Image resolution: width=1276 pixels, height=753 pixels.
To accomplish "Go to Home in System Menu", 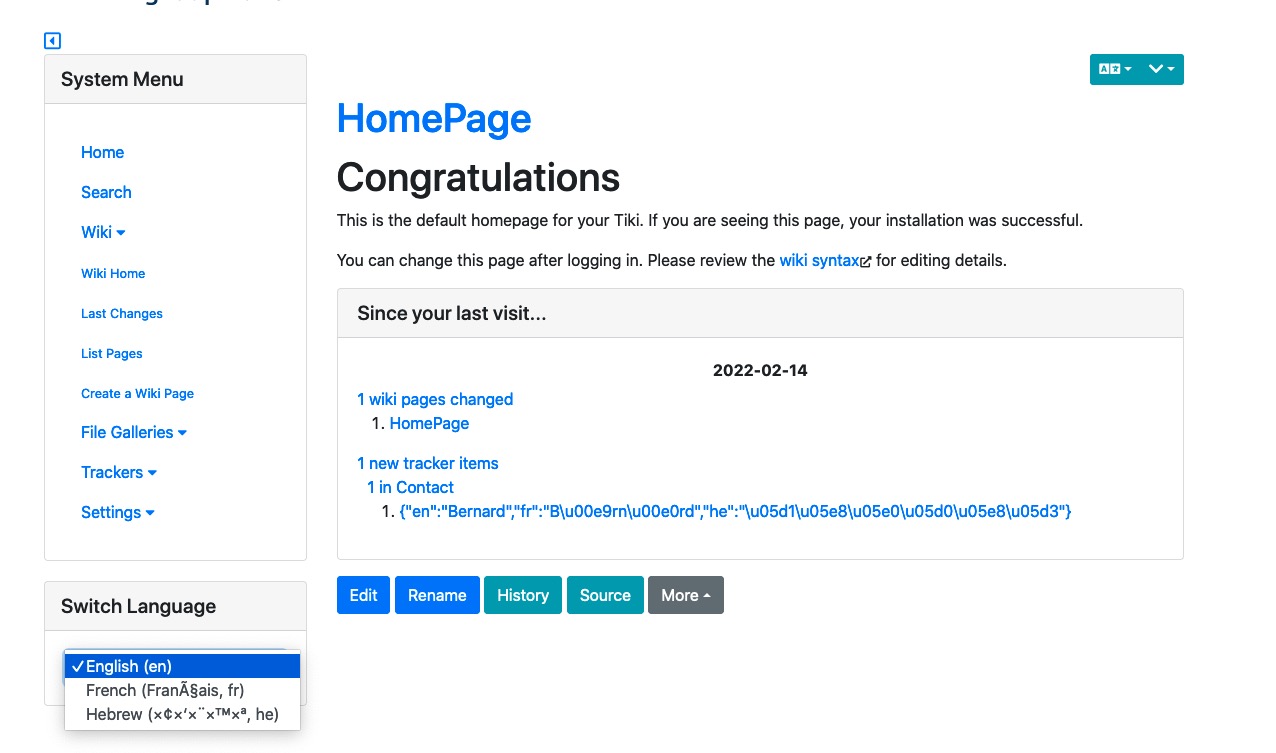I will pos(102,152).
